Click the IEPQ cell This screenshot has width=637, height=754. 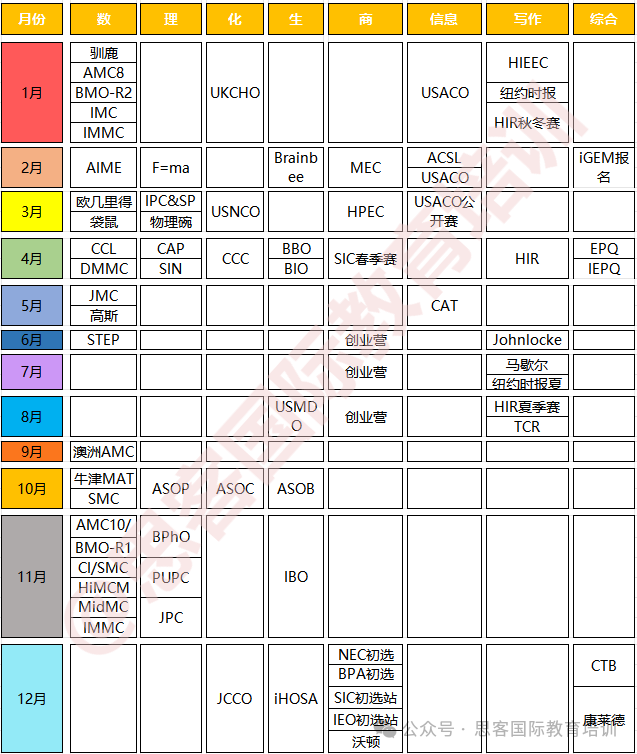(x=604, y=269)
